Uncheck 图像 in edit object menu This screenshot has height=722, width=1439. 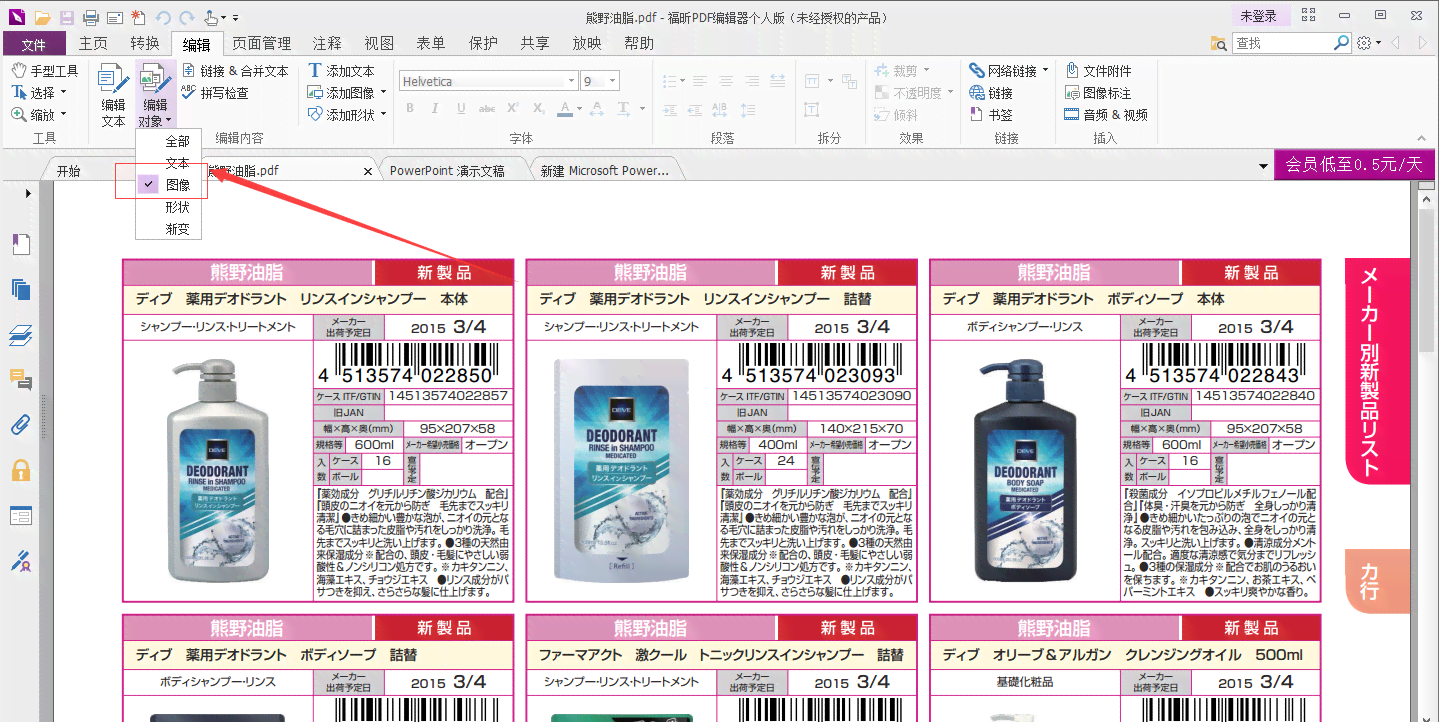(x=169, y=185)
